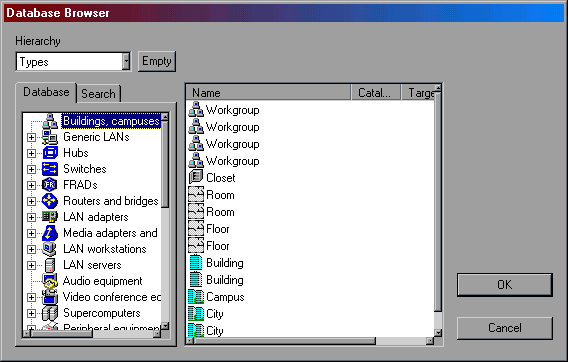Click the FRADs hexagon icon
This screenshot has width=568, height=362.
pos(50,185)
